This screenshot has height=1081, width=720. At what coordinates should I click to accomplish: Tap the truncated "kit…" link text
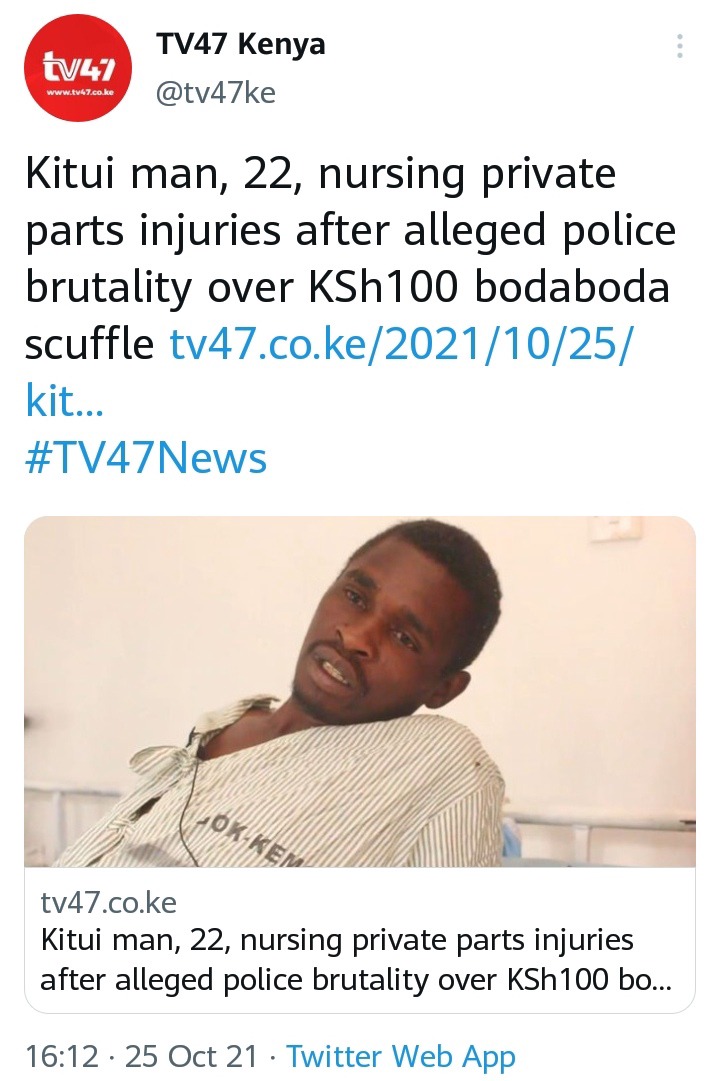(x=64, y=401)
